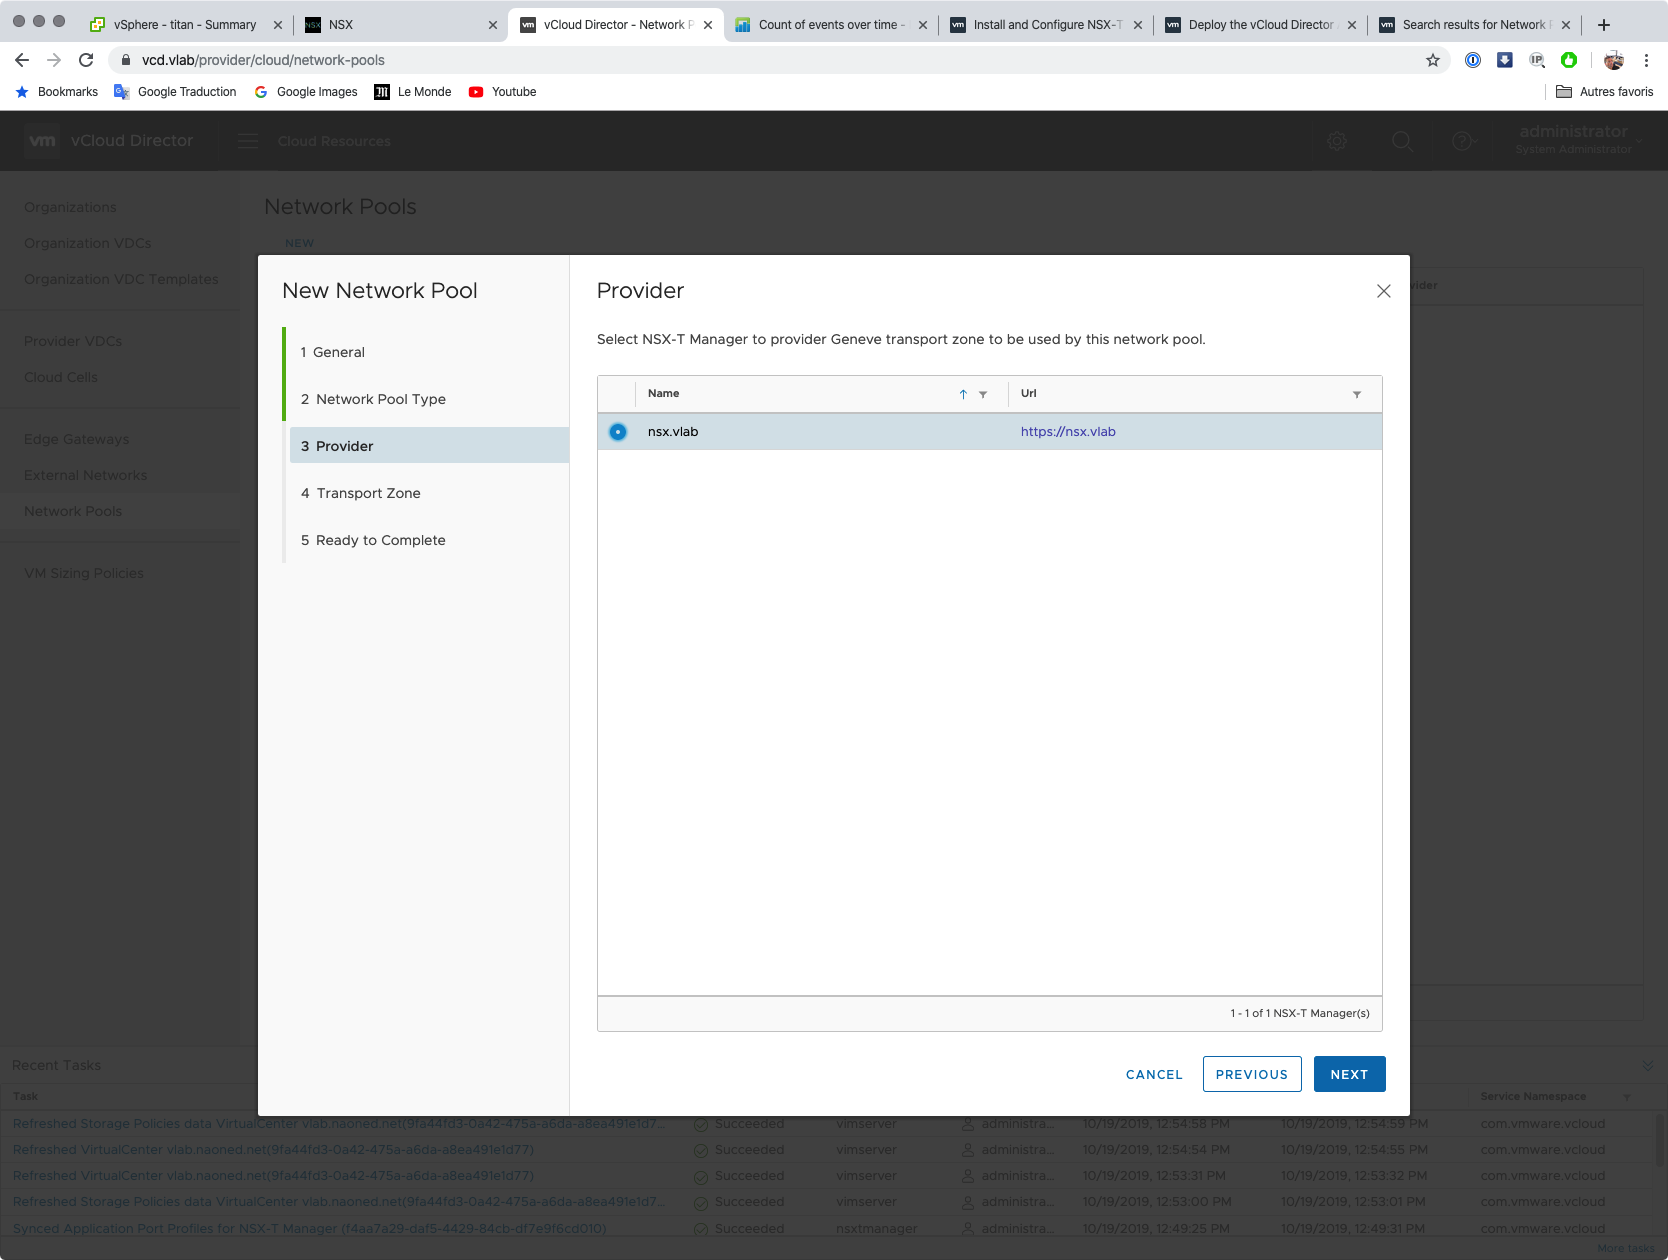Switch to vSphere - titan - Summary tab
This screenshot has height=1260, width=1668.
coord(184,25)
